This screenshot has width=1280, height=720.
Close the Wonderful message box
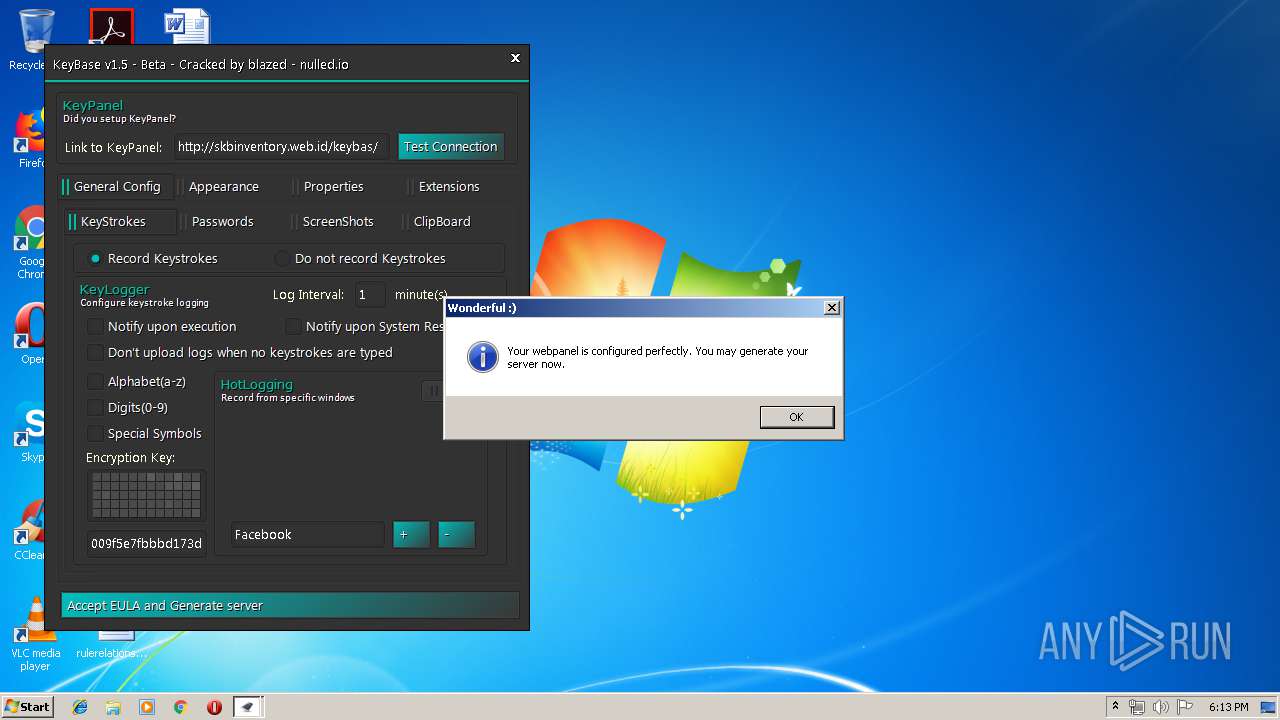tap(831, 308)
